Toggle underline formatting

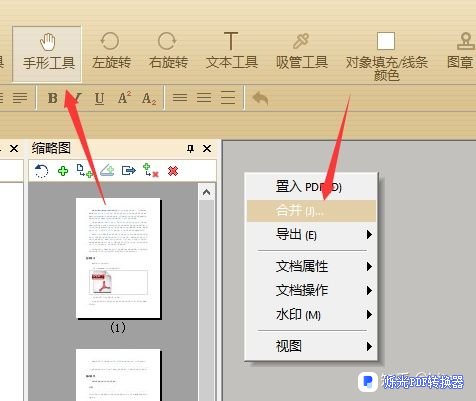[99, 98]
